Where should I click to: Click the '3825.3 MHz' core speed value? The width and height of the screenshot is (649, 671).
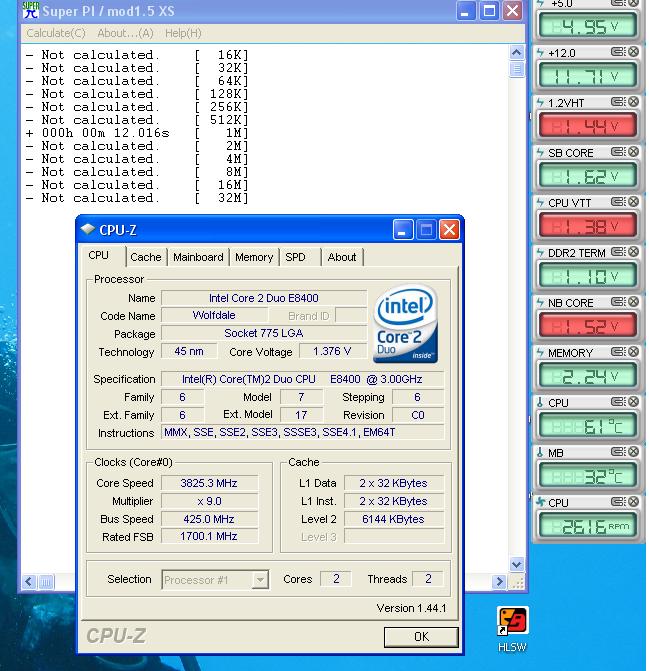[209, 483]
